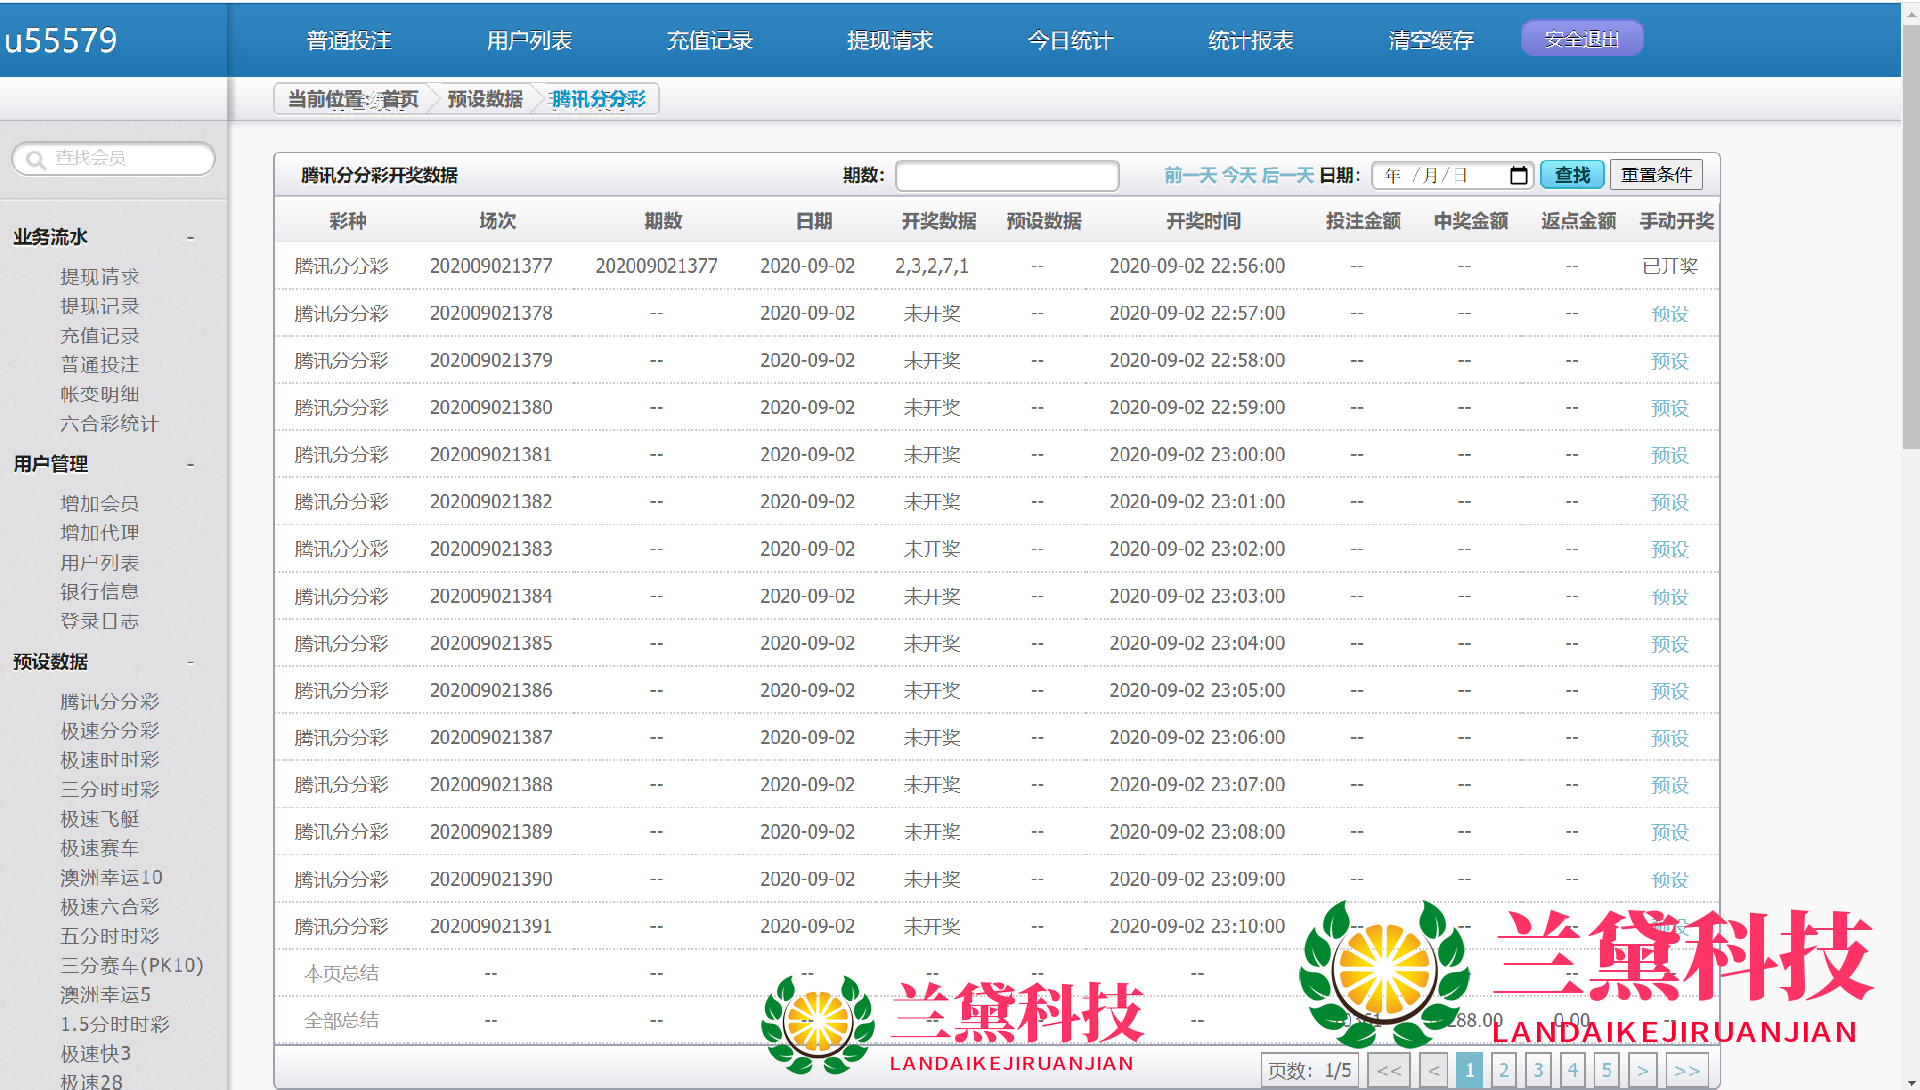This screenshot has width=1920, height=1090.
Task: Click the previous page < arrow
Action: click(1433, 1070)
